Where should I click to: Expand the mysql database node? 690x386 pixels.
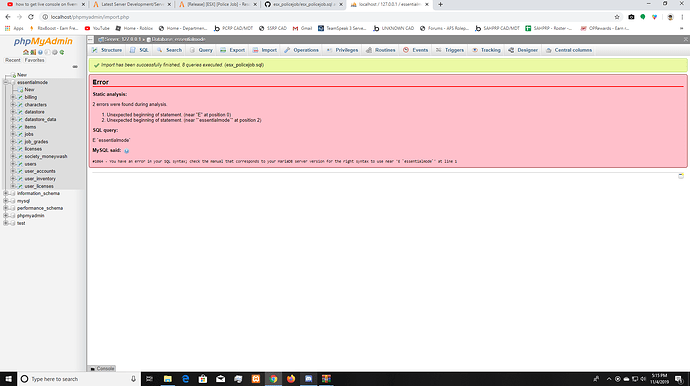(6, 201)
